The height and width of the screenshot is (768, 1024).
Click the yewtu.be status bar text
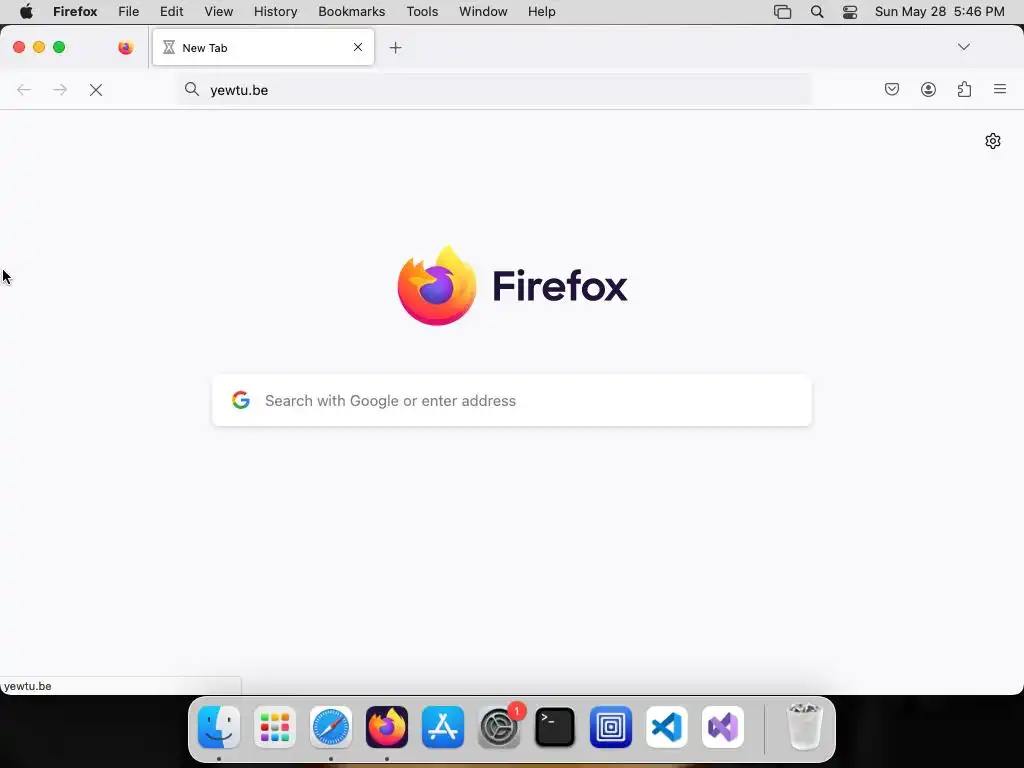27,686
